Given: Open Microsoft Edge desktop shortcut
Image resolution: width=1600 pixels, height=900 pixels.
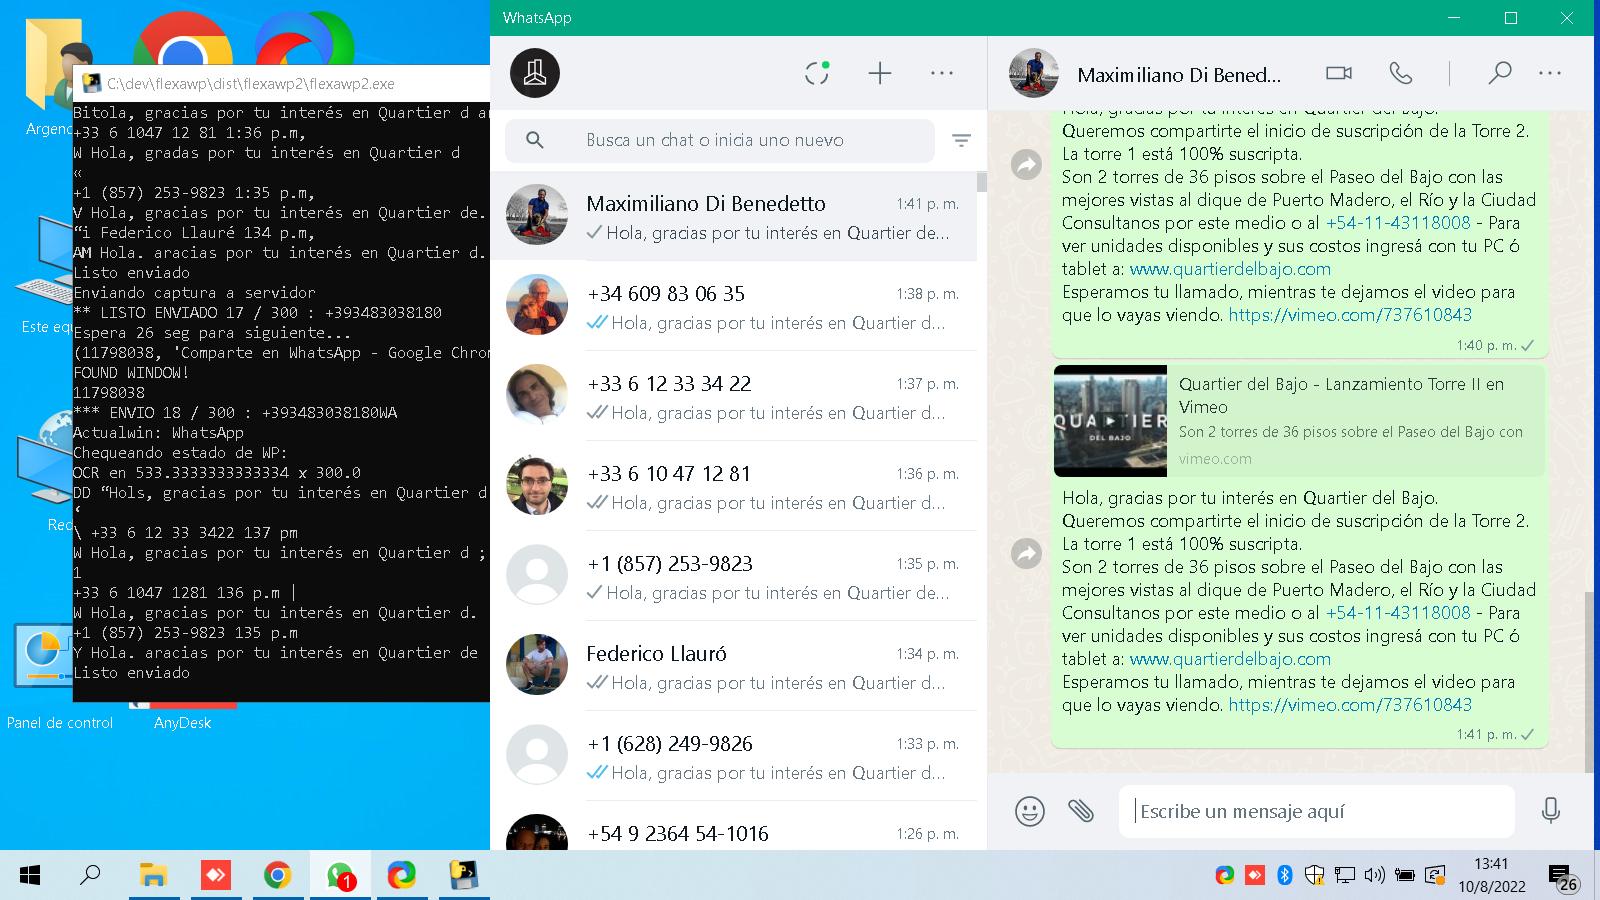Looking at the screenshot, I should [x=304, y=40].
